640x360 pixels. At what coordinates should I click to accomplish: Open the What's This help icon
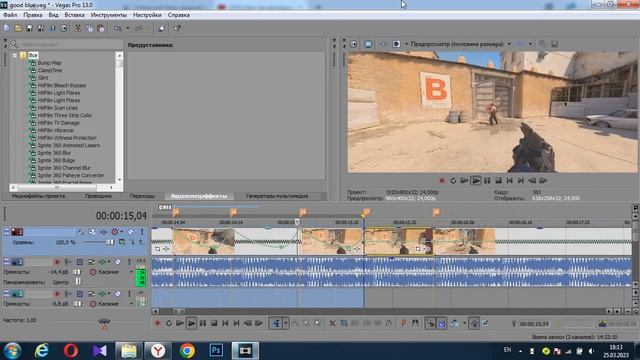coord(177,28)
